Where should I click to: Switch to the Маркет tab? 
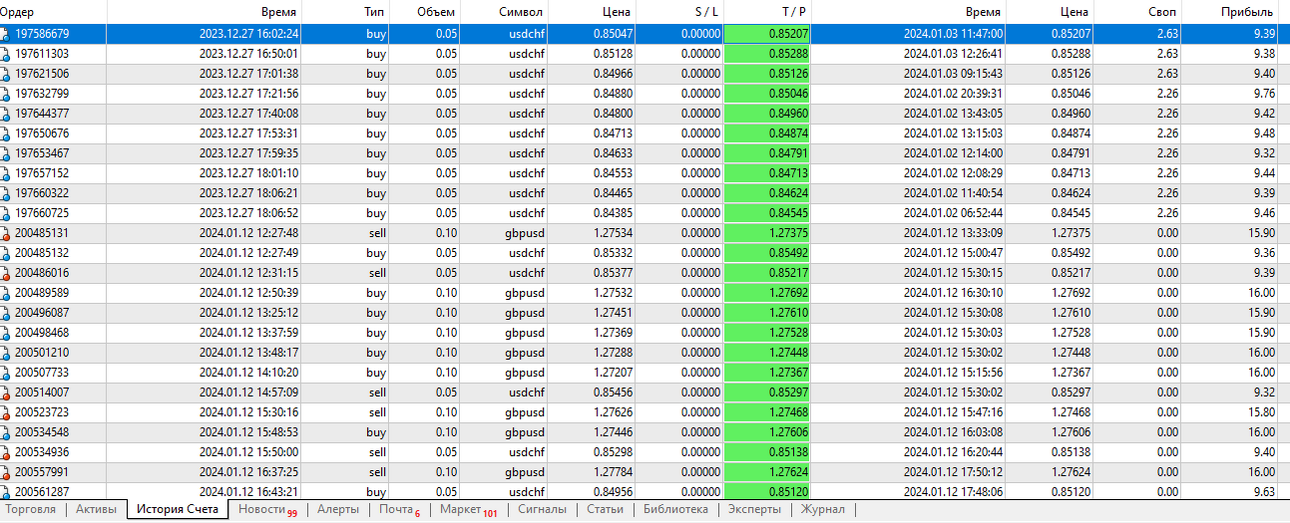(468, 510)
